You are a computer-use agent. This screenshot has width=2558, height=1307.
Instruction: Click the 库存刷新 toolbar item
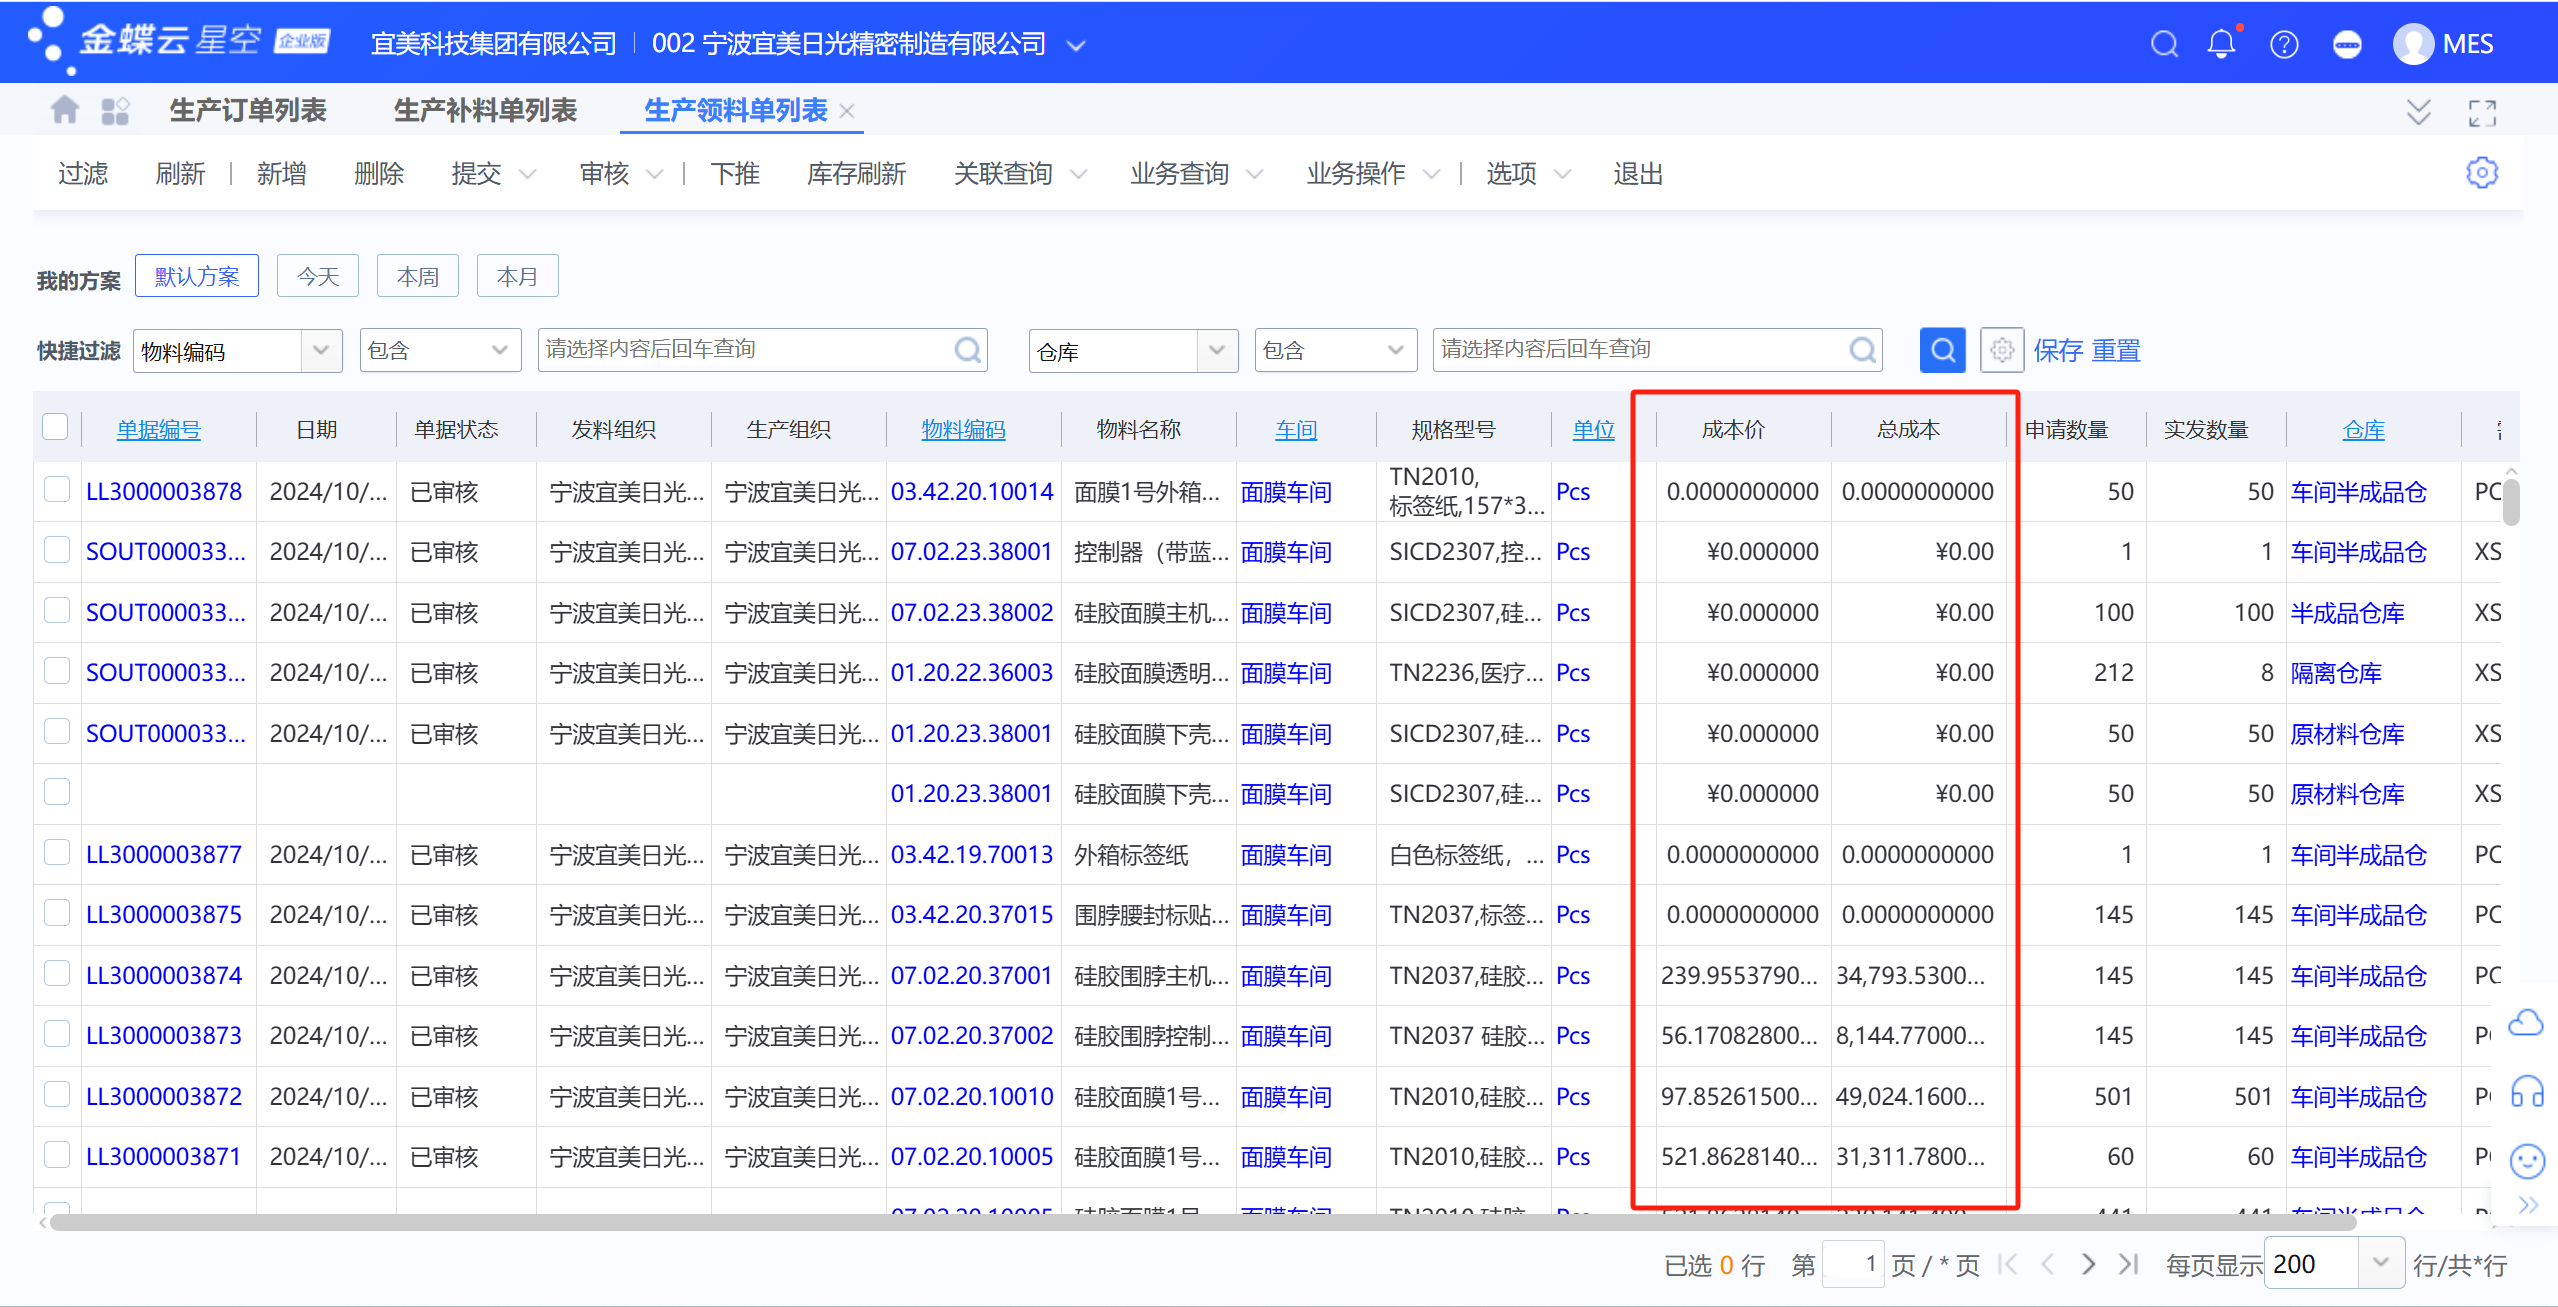[856, 174]
